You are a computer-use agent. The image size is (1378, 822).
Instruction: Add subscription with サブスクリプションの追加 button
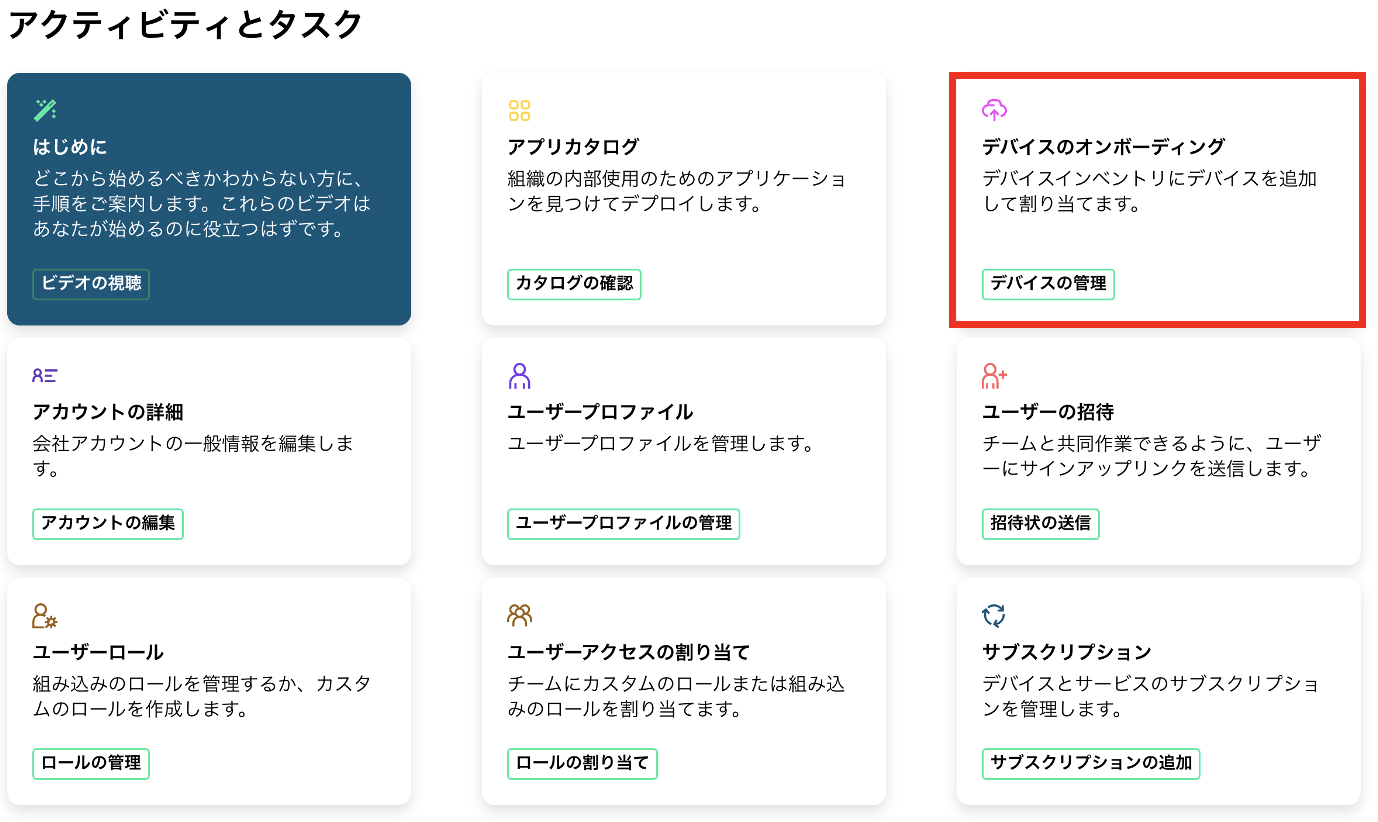click(1090, 763)
